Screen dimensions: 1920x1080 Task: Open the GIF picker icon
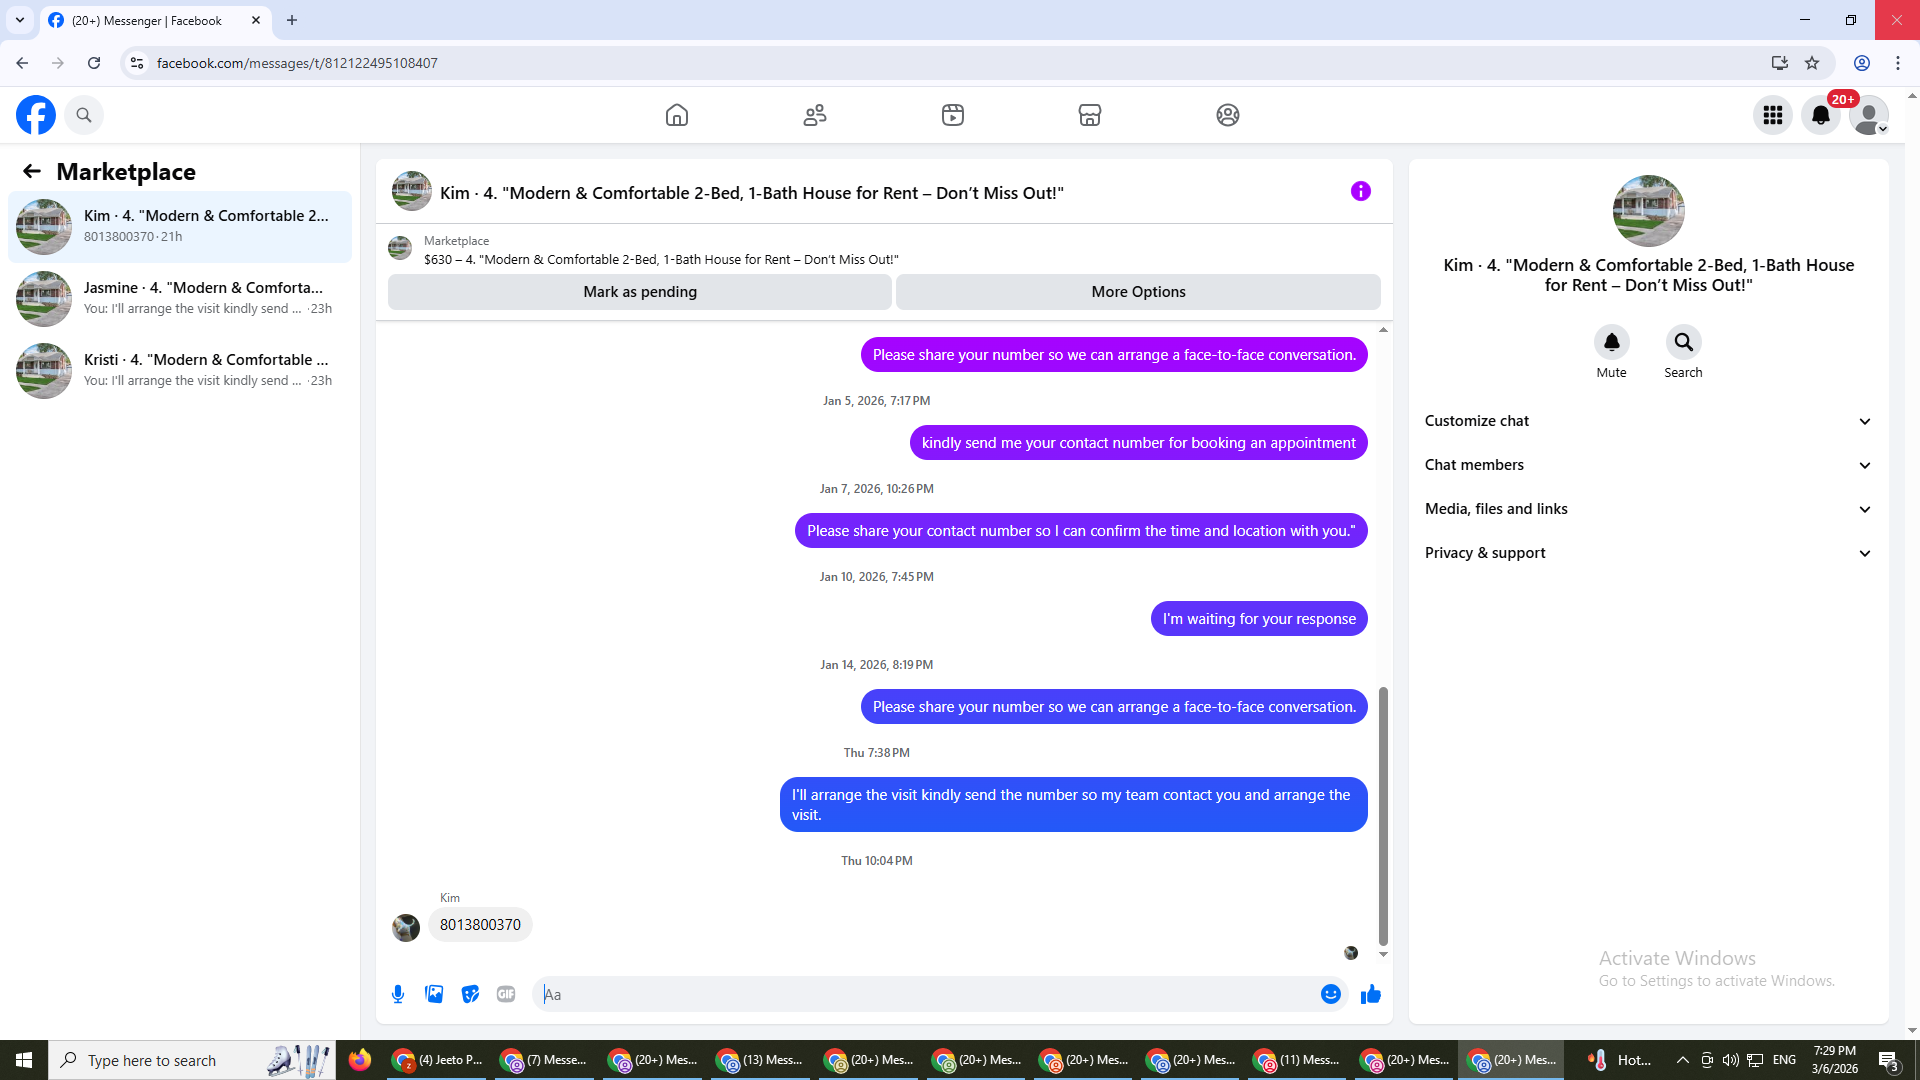[506, 994]
